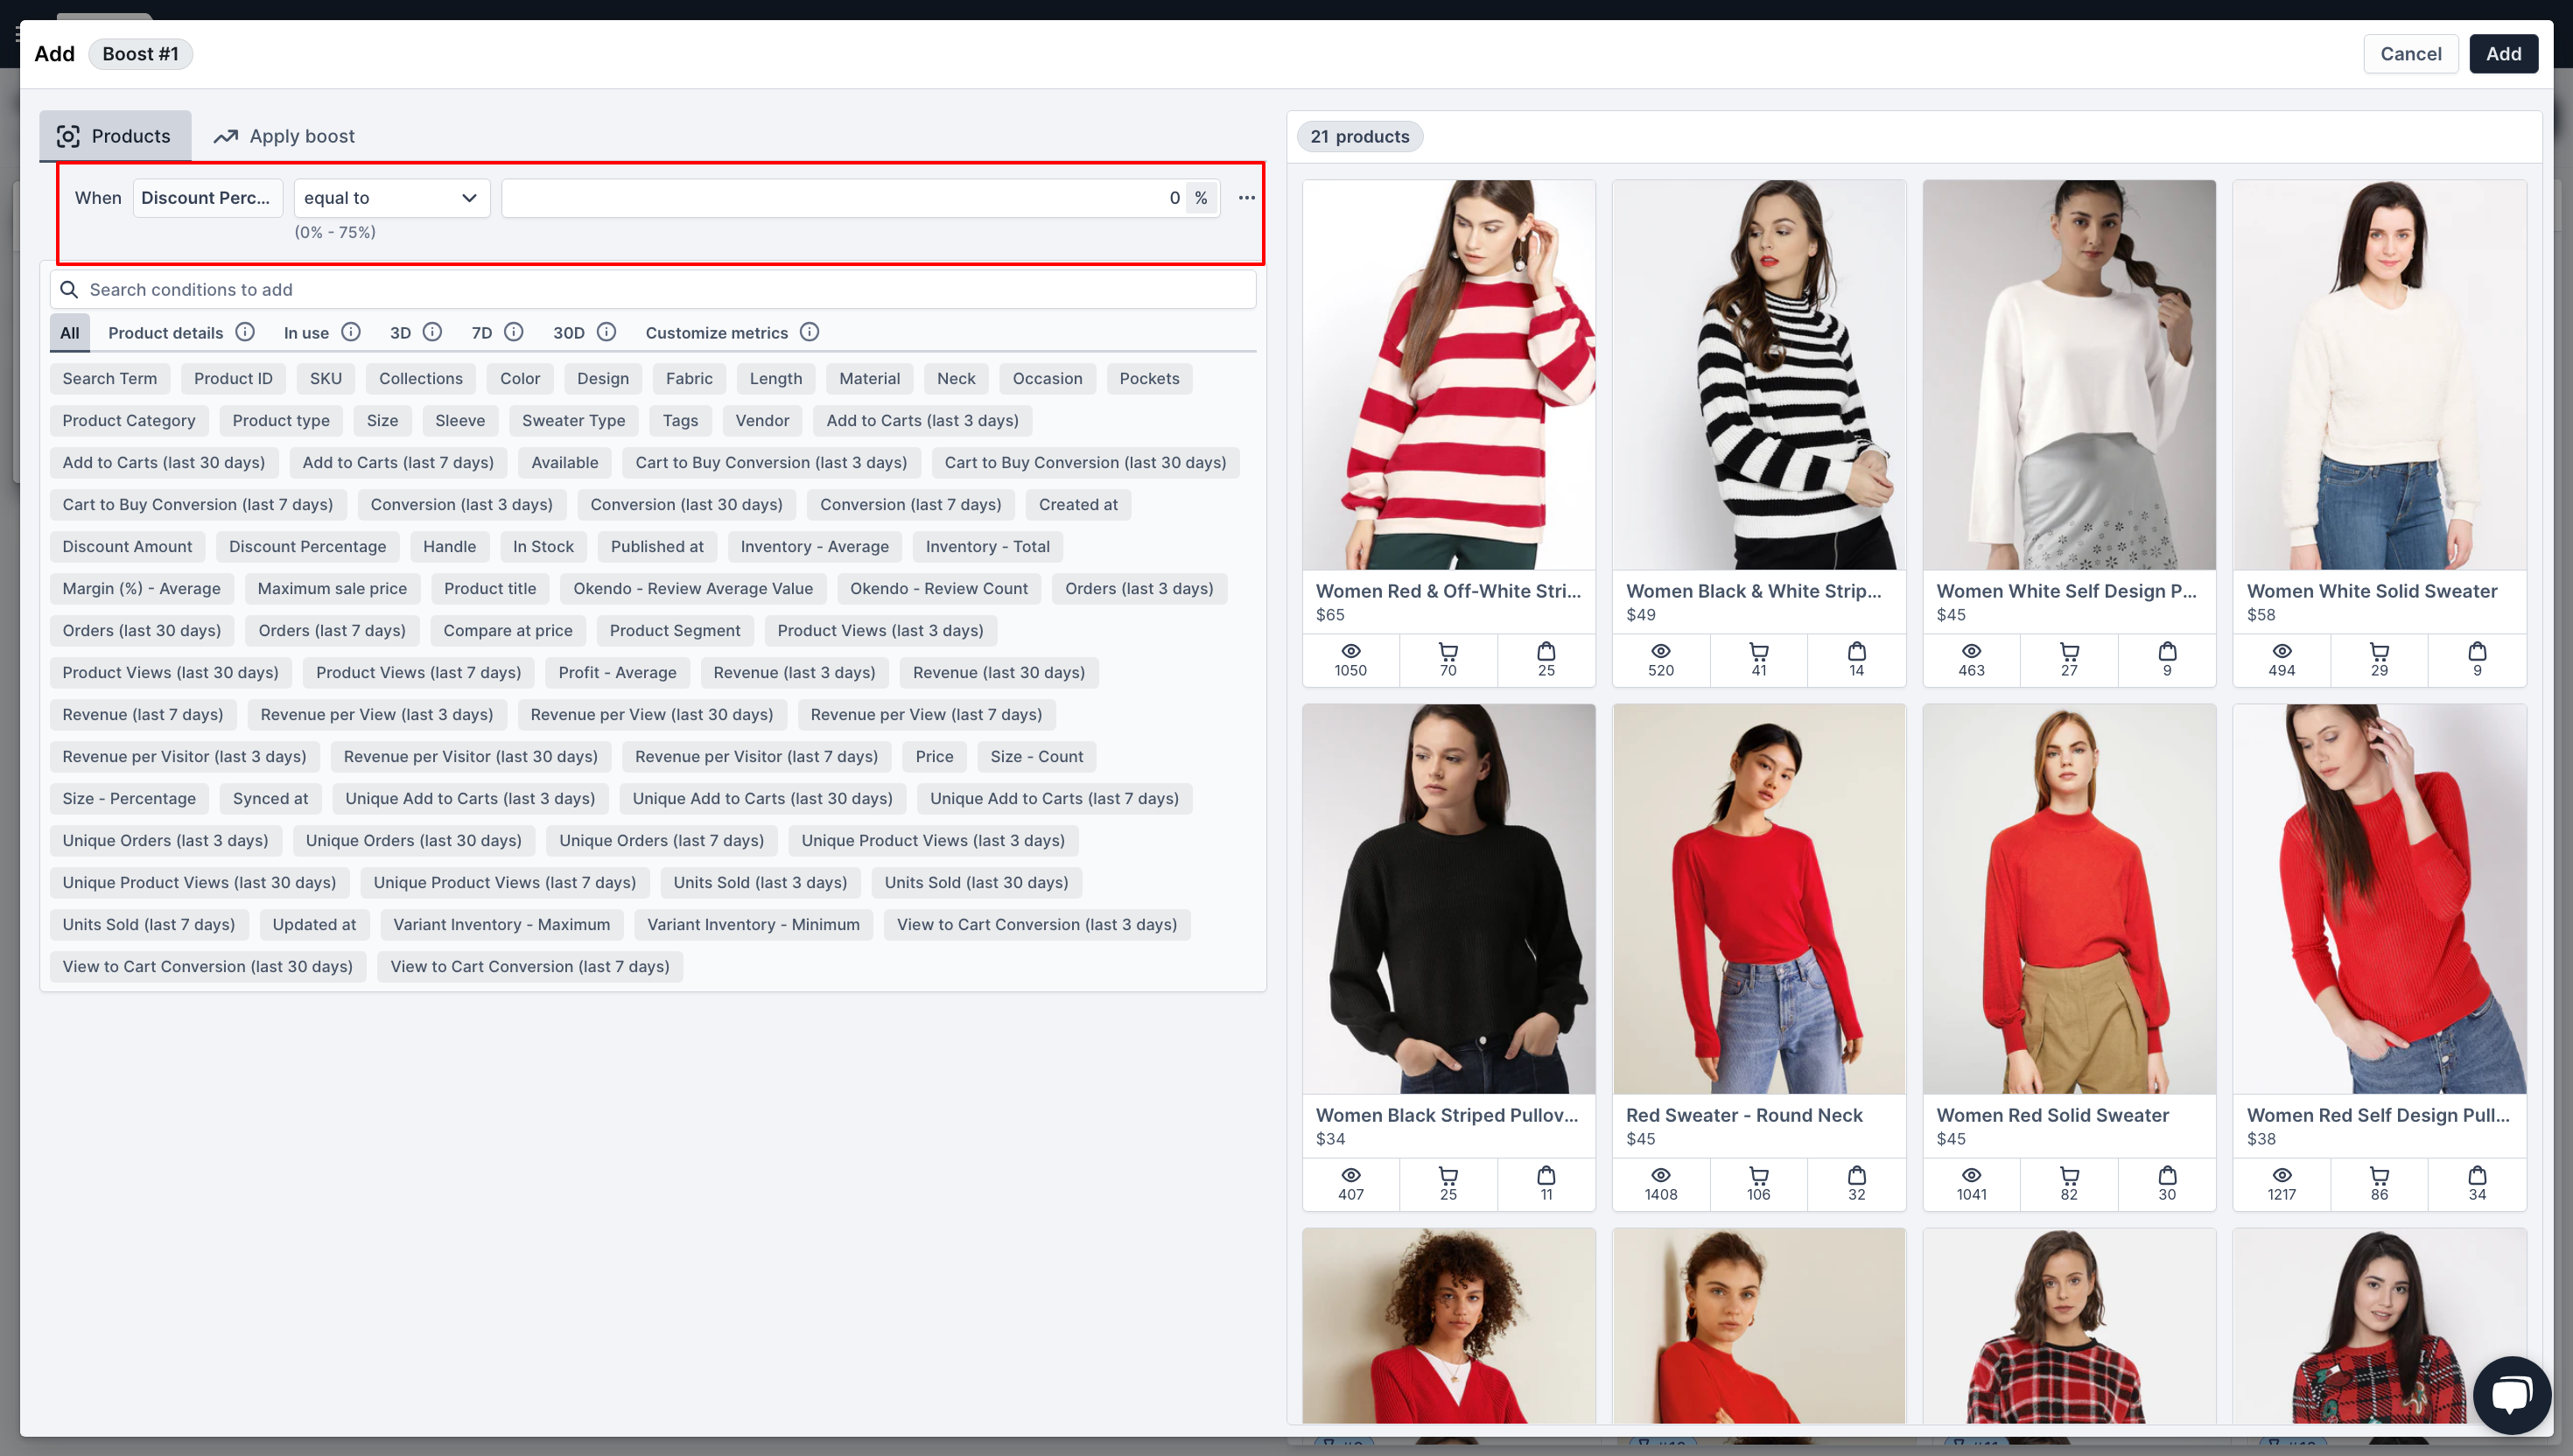This screenshot has height=1456, width=2573.
Task: Open the chat support bubble
Action: pyautogui.click(x=2511, y=1394)
